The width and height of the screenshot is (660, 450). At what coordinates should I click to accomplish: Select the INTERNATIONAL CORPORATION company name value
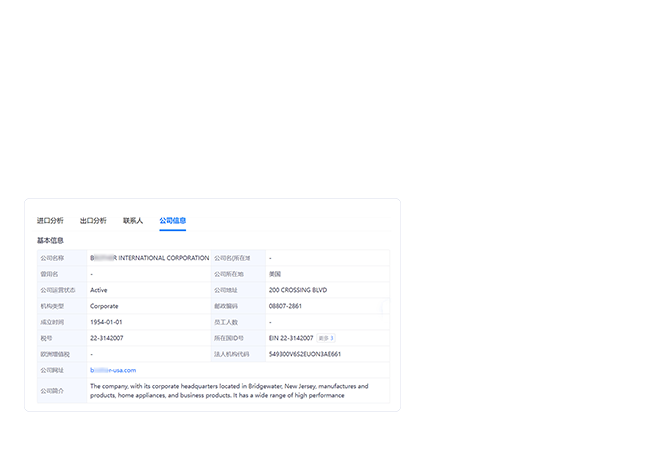[x=149, y=258]
